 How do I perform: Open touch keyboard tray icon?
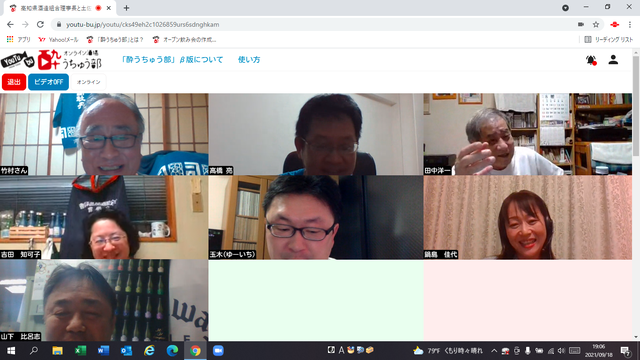tap(575, 351)
